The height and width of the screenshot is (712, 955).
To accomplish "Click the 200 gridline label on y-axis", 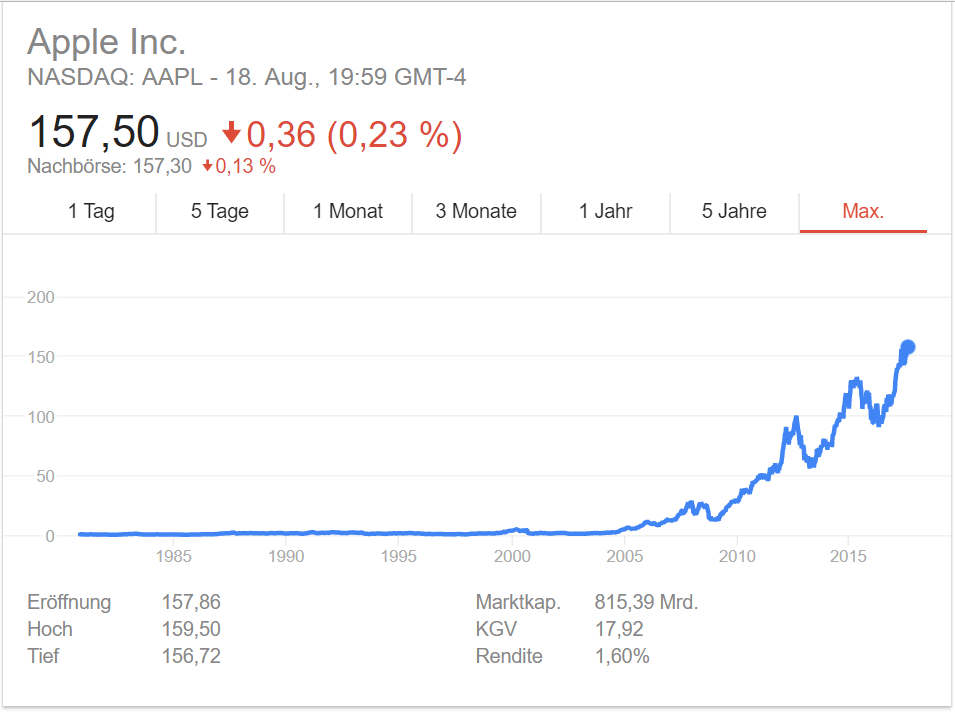I will pos(40,297).
